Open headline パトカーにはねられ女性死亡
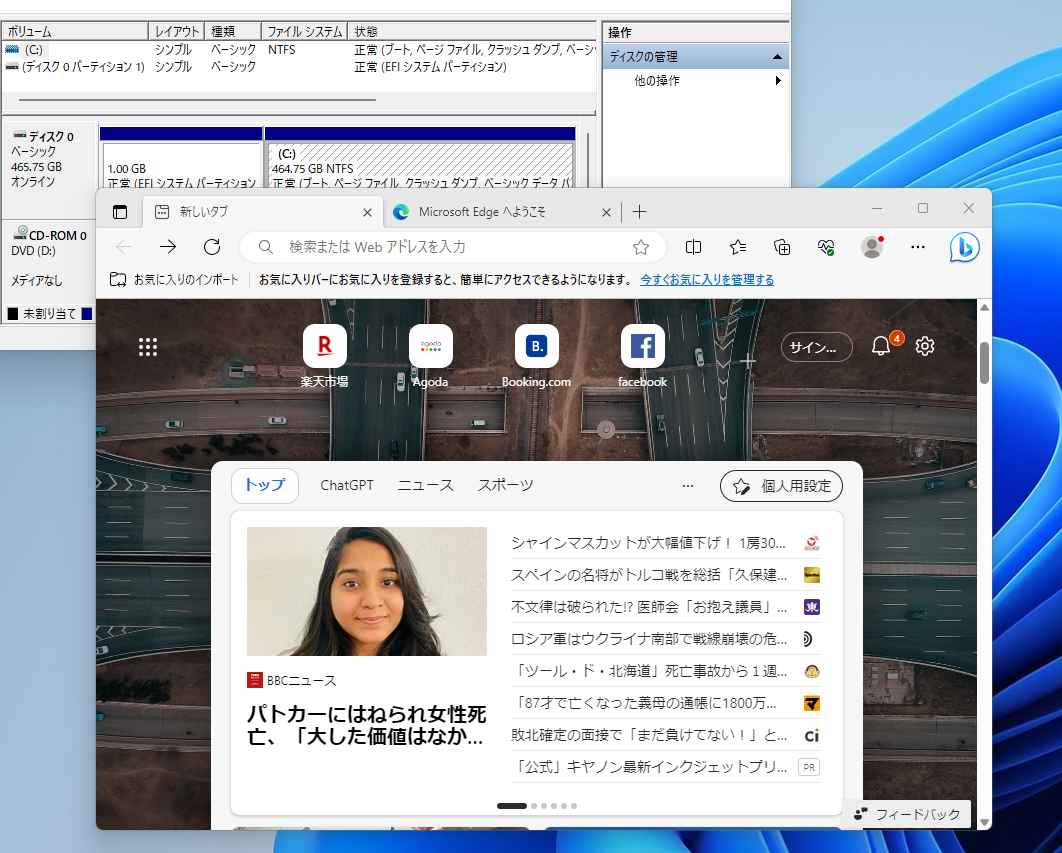Screen dimensions: 1062x853 [366, 724]
